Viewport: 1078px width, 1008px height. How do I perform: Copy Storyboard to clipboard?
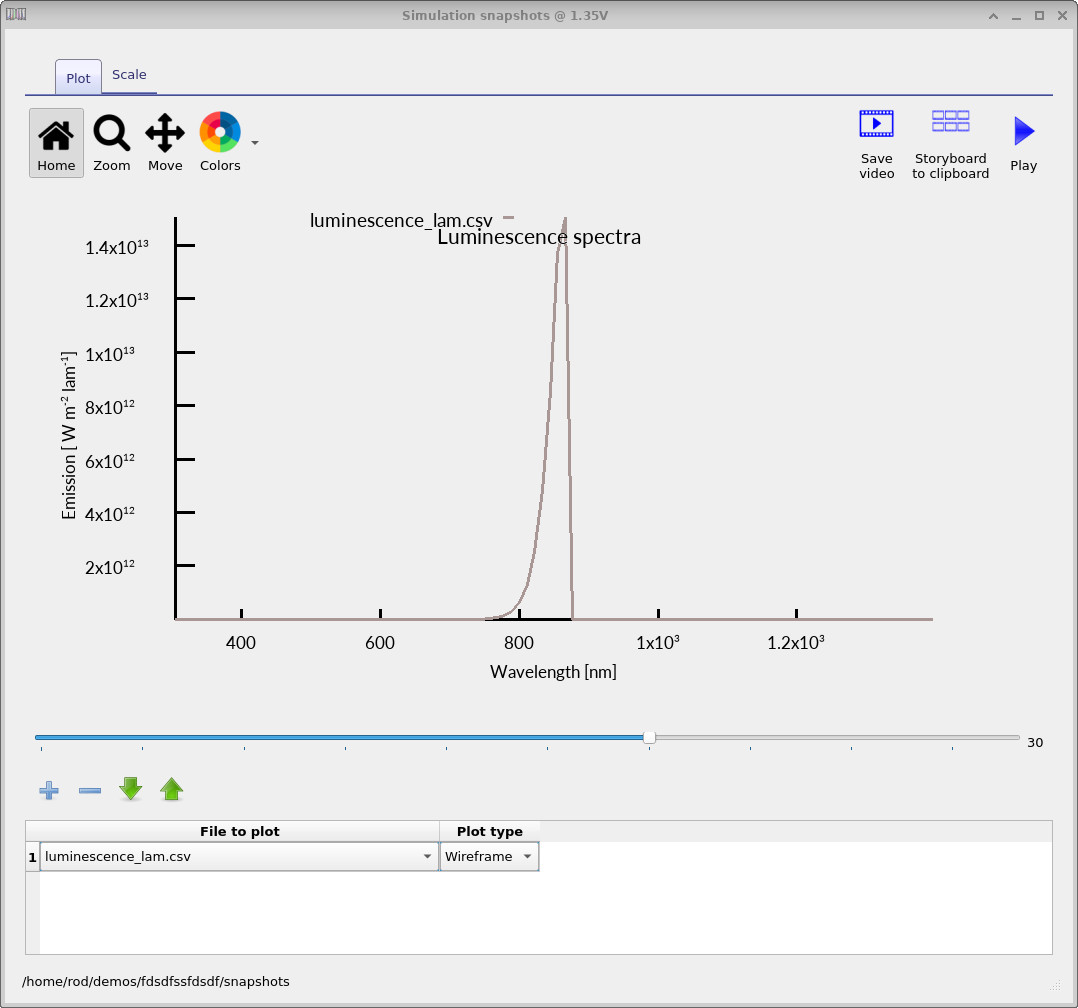950,143
